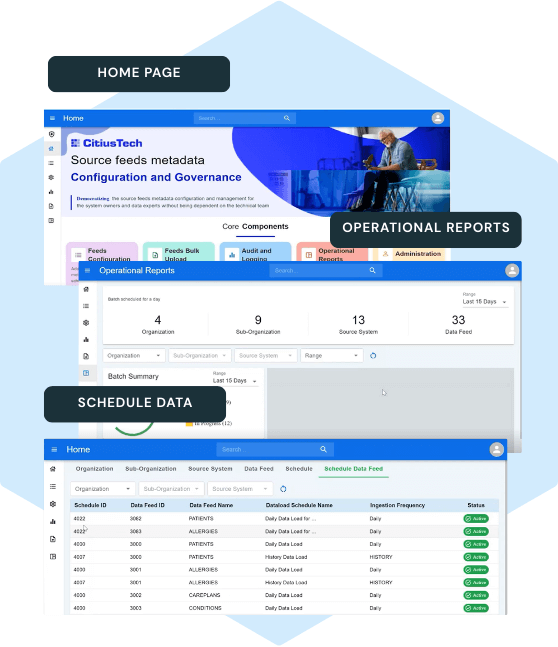This screenshot has width=558, height=647.
Task: Open the Source System dropdown in Operational Reports
Action: [x=265, y=356]
